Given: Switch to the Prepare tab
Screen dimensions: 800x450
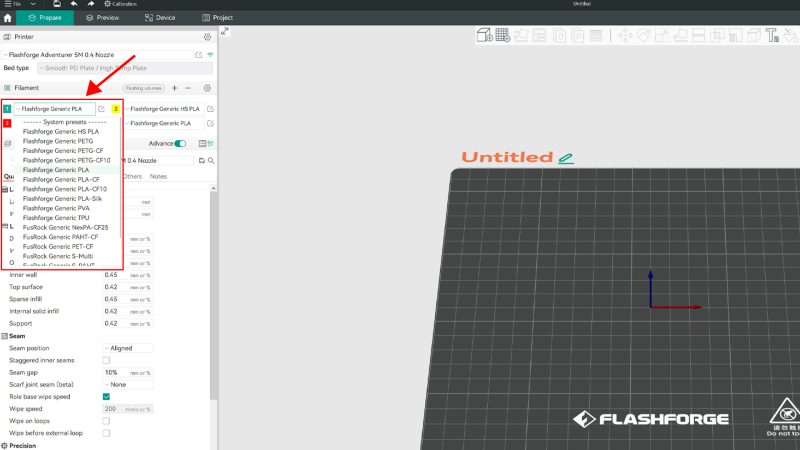Looking at the screenshot, I should click(45, 17).
